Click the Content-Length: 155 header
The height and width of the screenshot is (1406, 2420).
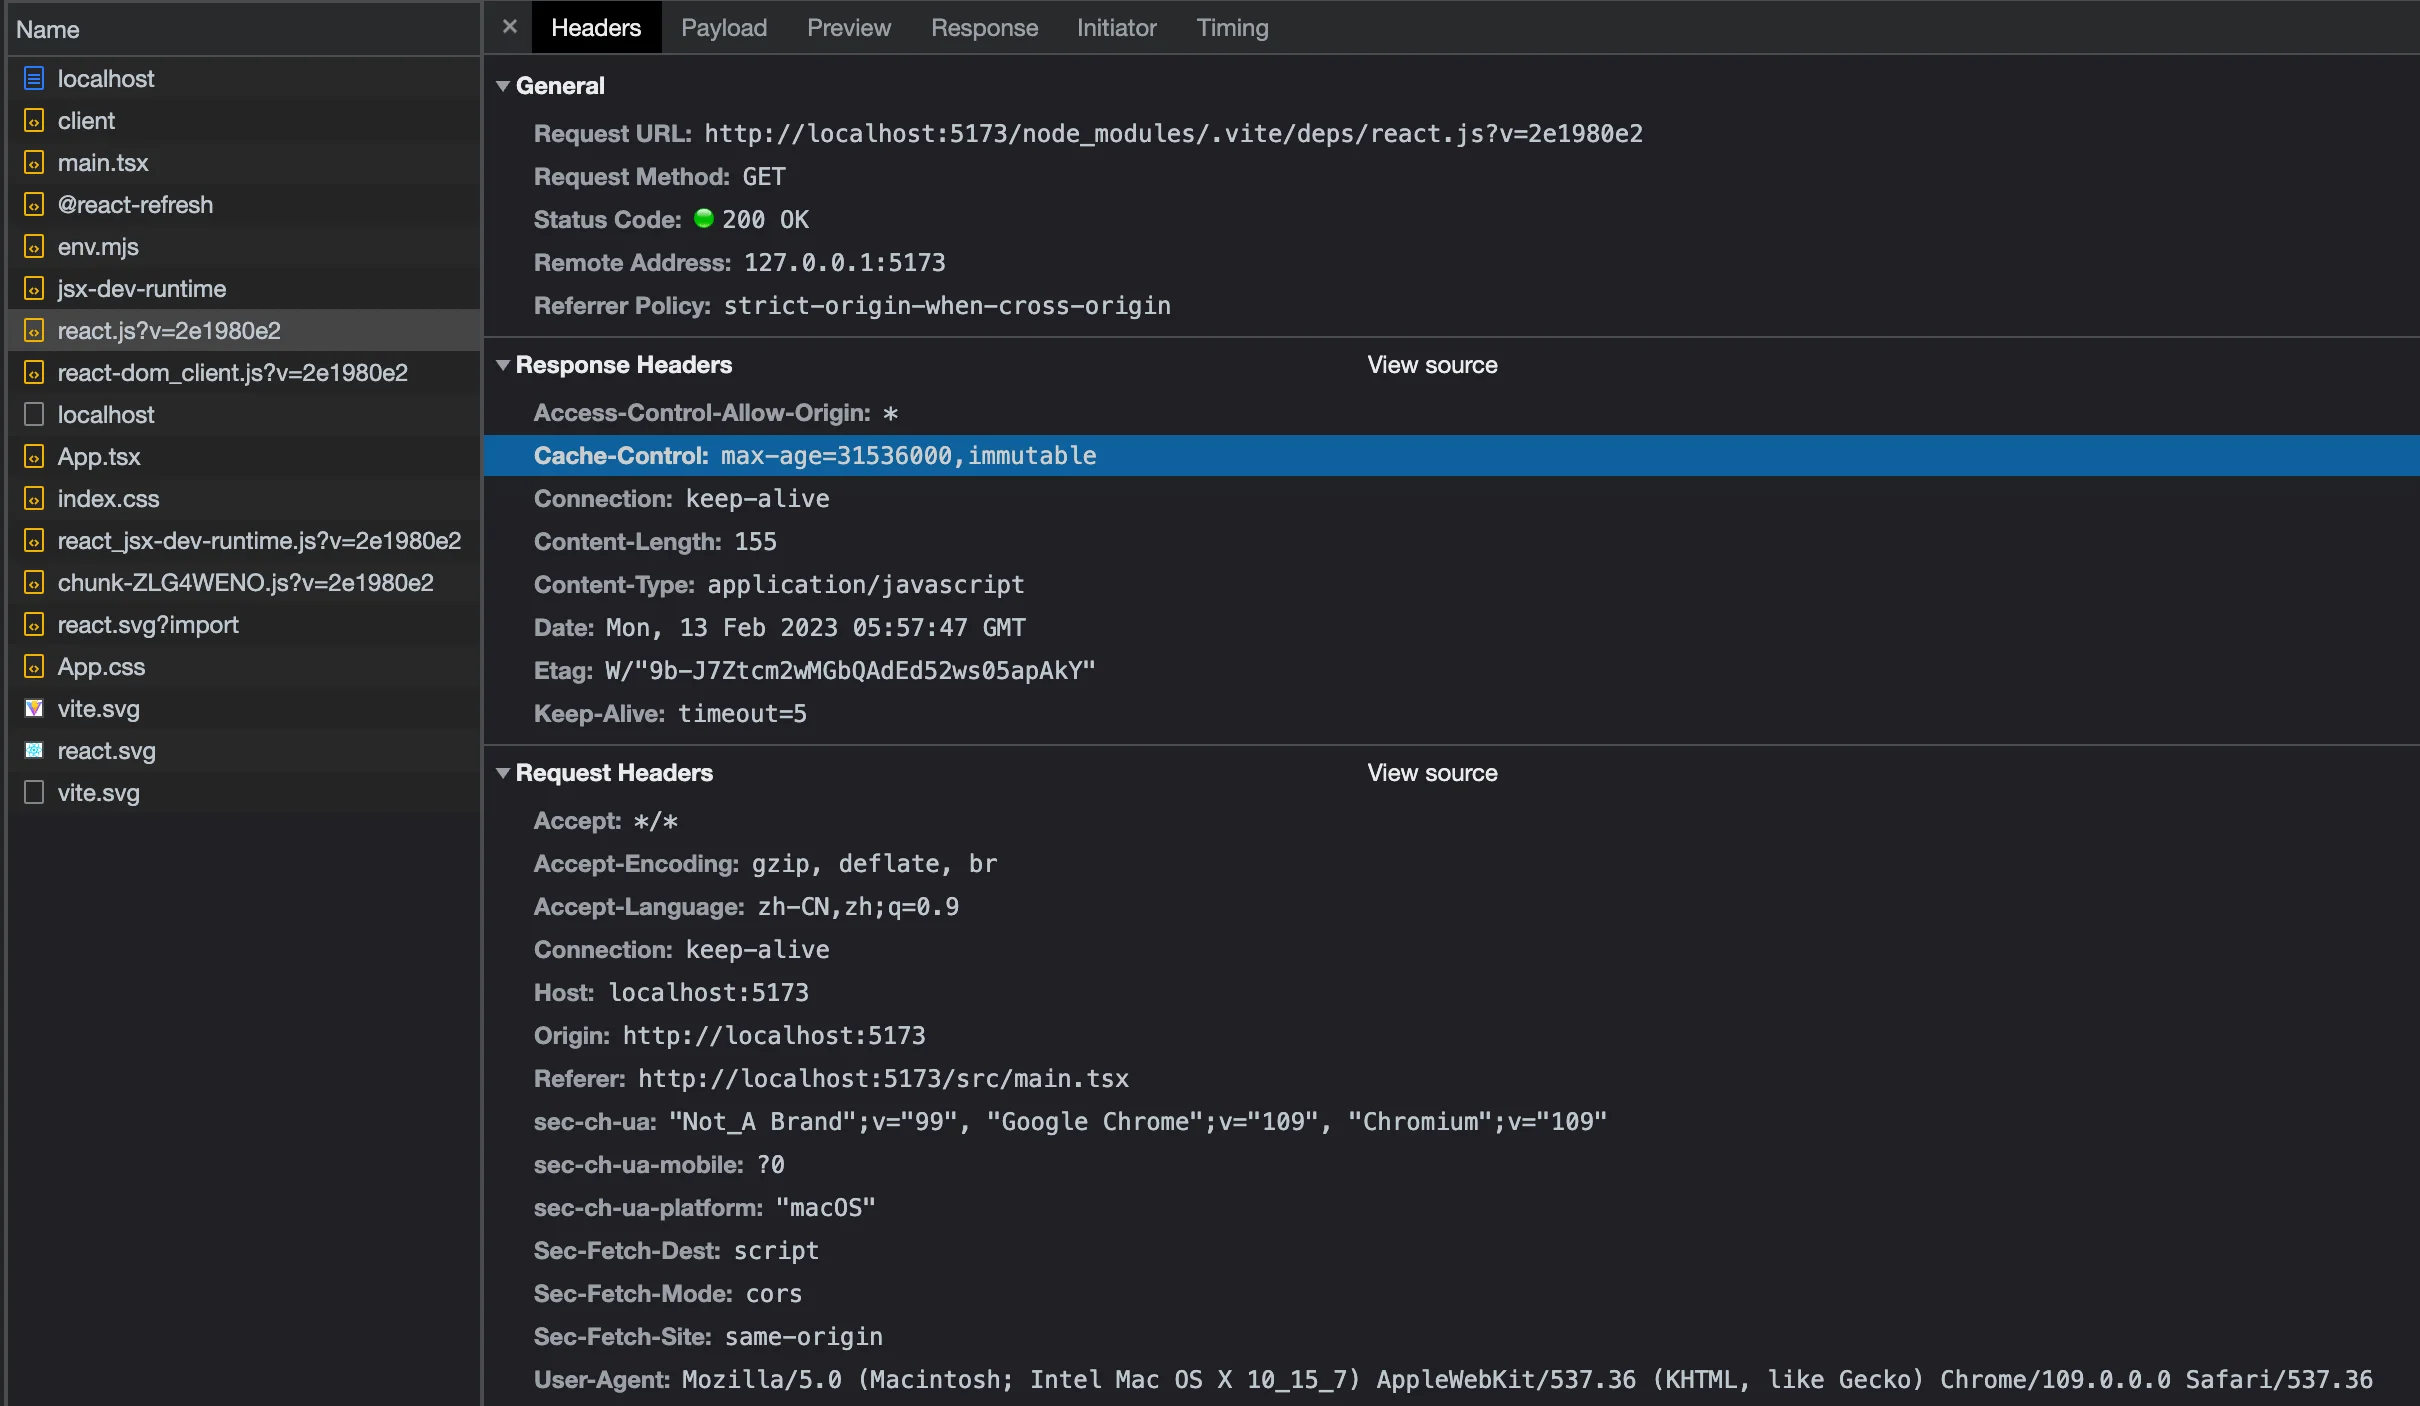point(655,541)
